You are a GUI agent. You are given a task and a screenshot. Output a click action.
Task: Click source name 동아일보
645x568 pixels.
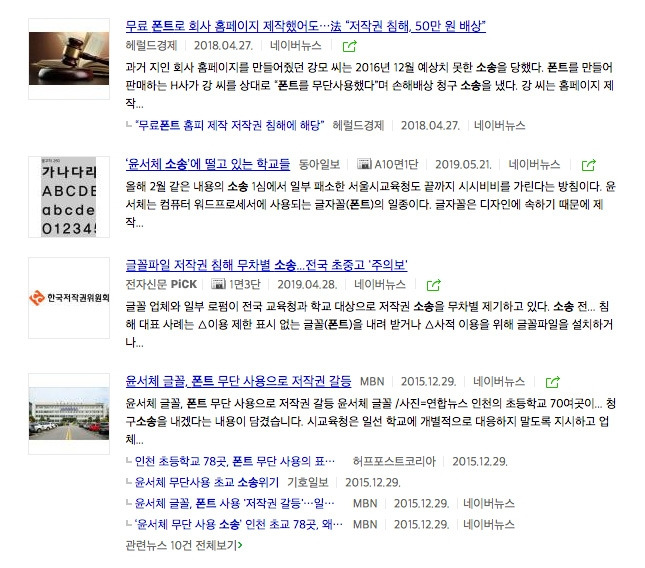point(319,165)
